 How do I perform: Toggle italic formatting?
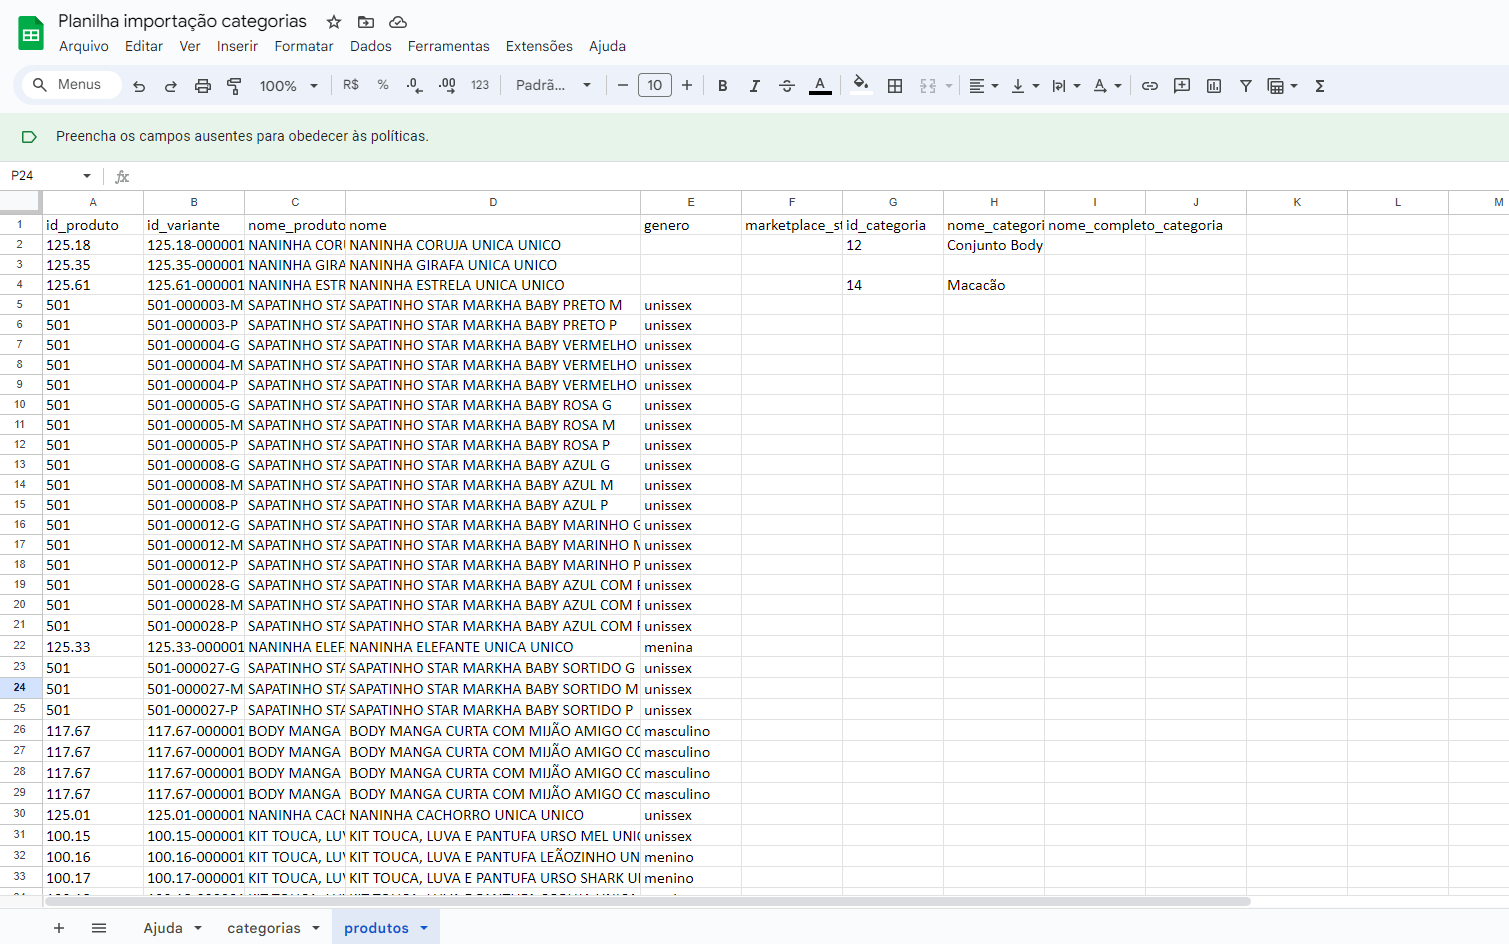(755, 86)
